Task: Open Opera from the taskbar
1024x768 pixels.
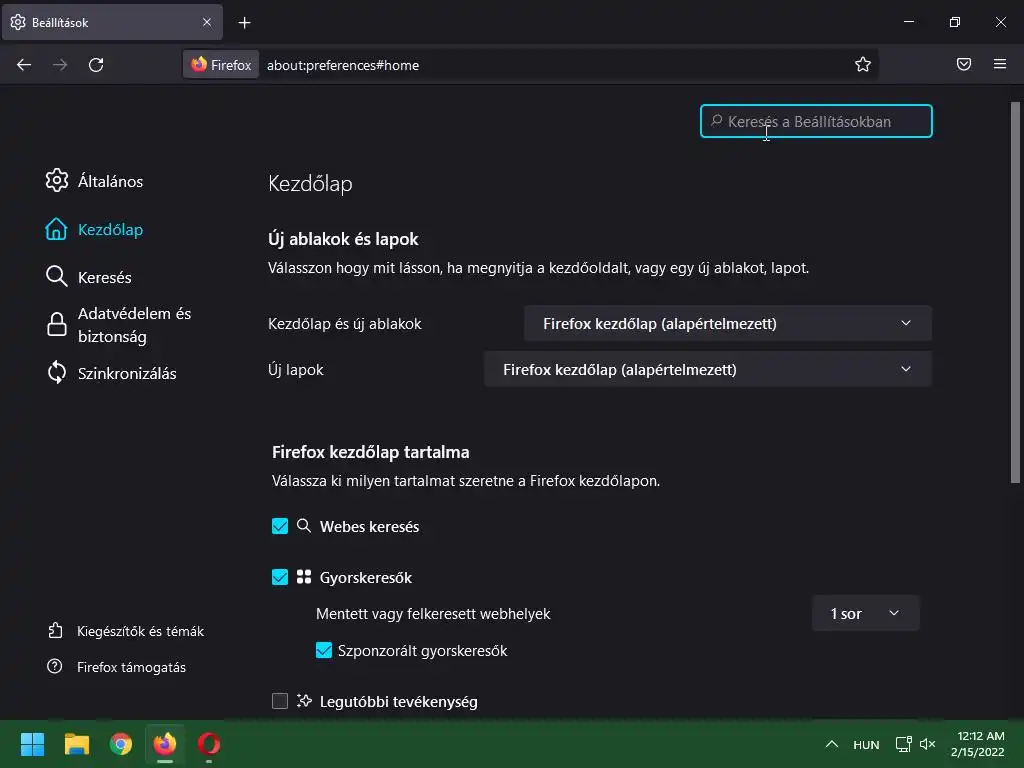Action: click(209, 744)
